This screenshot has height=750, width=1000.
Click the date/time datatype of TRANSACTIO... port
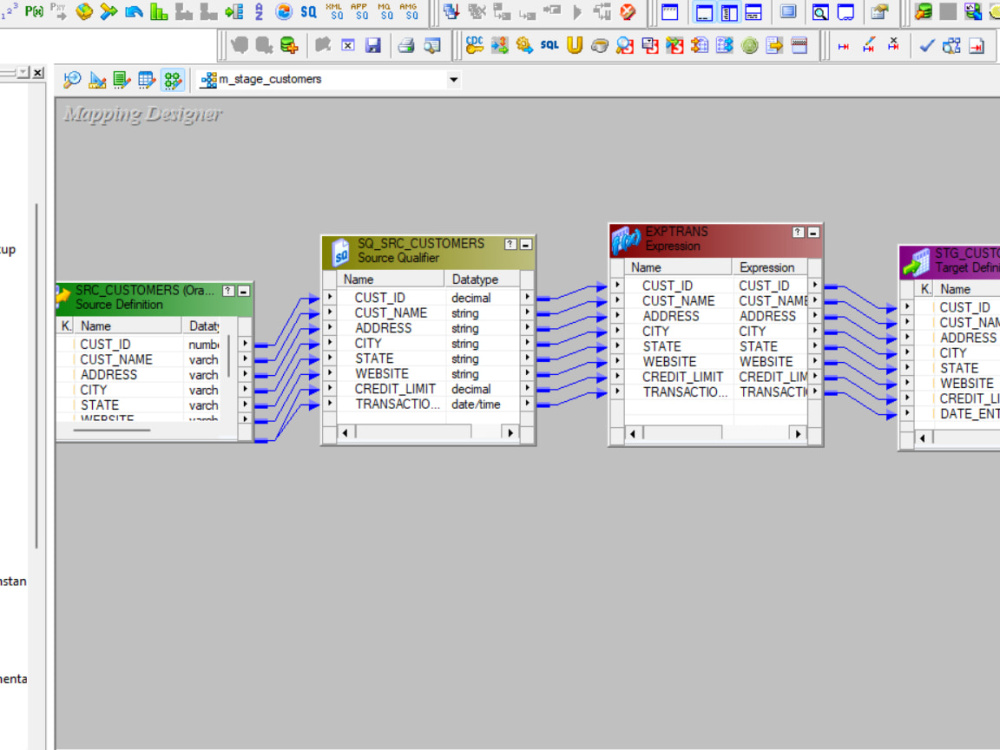[476, 404]
